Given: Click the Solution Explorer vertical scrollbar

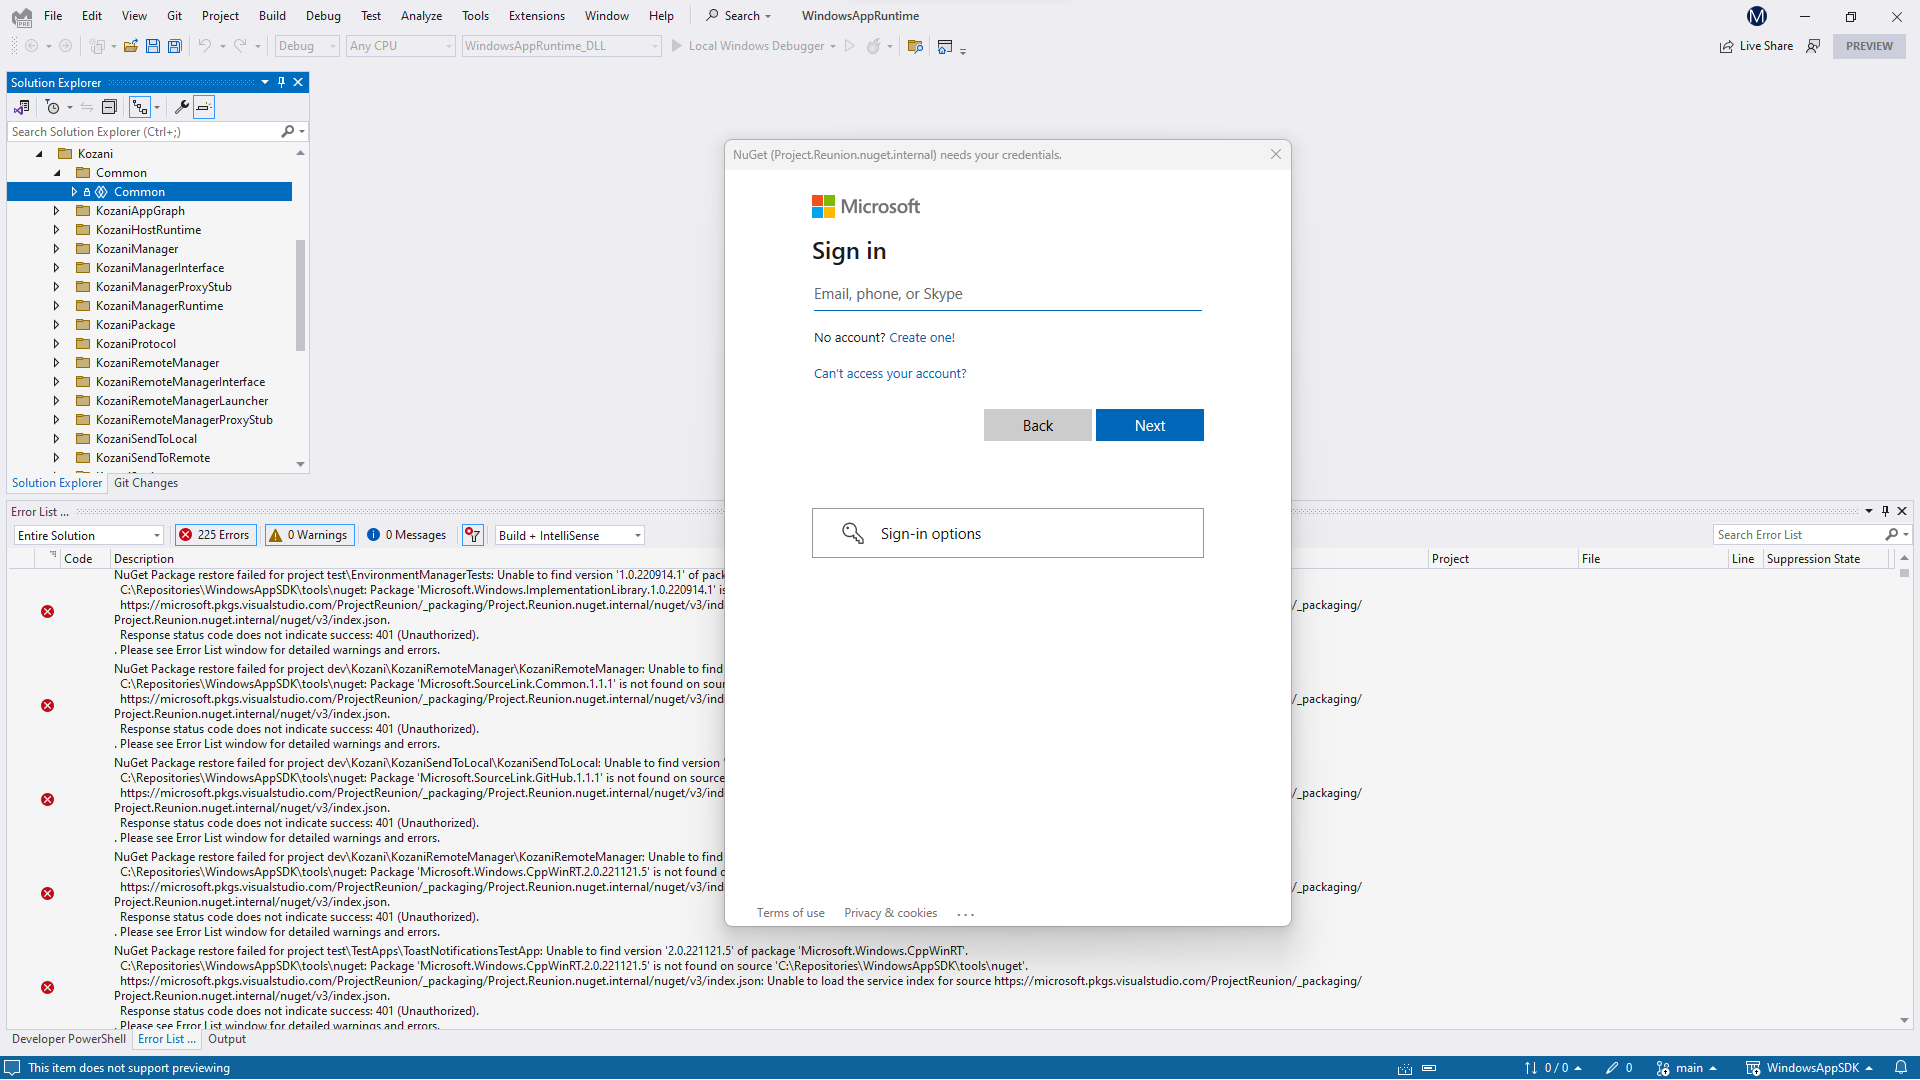Looking at the screenshot, I should pos(300,295).
